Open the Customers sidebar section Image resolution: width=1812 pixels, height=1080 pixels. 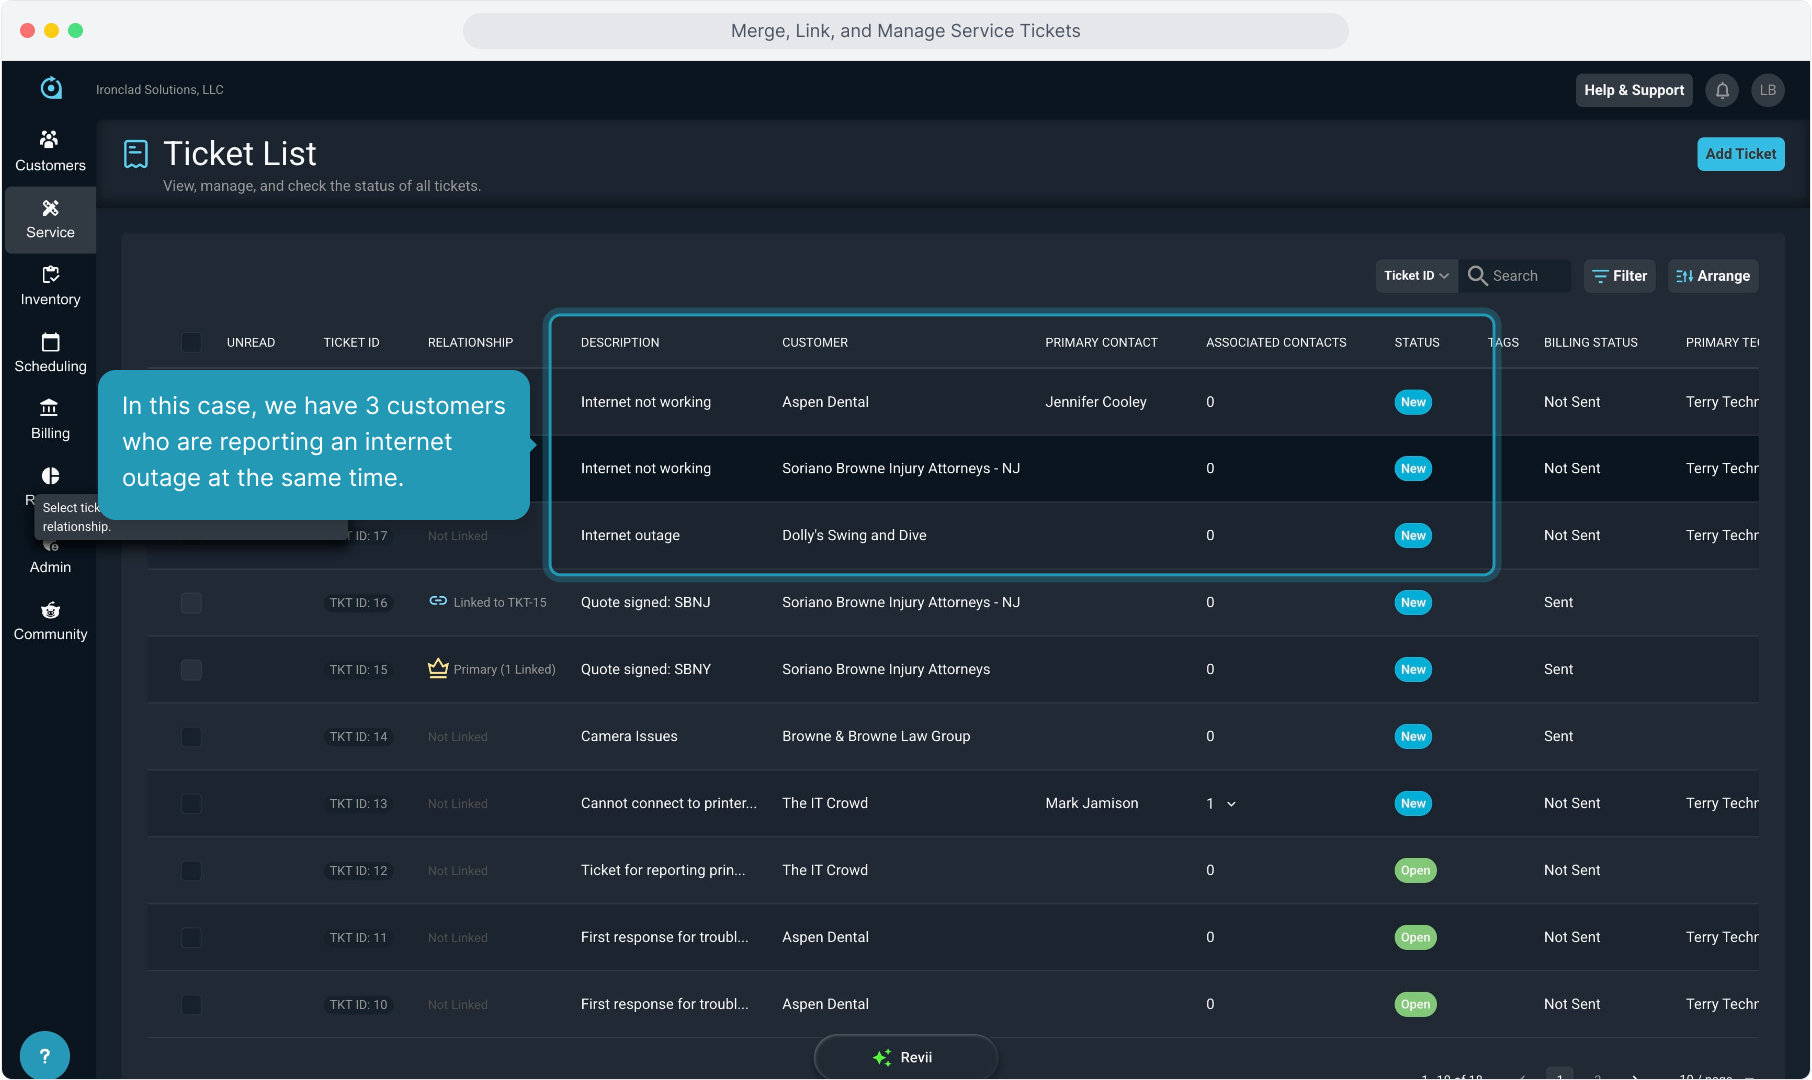tap(50, 151)
